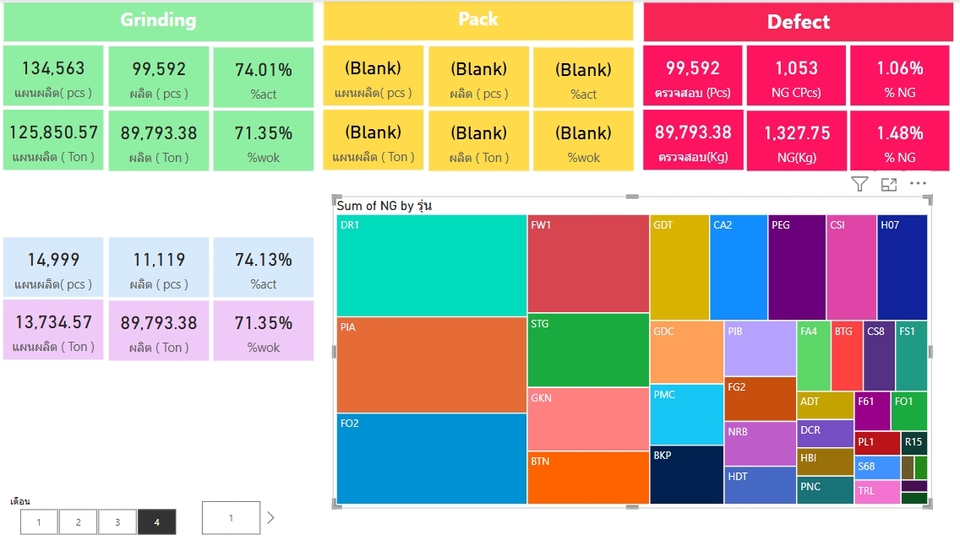Viewport: 960px width, 540px height.
Task: Click the focus mode icon
Action: click(889, 184)
